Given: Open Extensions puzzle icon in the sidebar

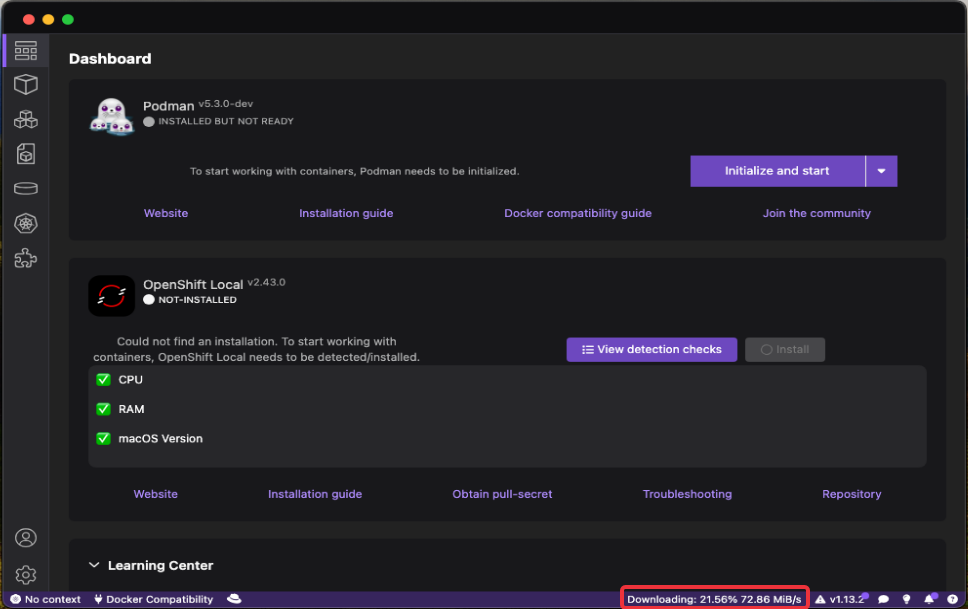Looking at the screenshot, I should 26,258.
